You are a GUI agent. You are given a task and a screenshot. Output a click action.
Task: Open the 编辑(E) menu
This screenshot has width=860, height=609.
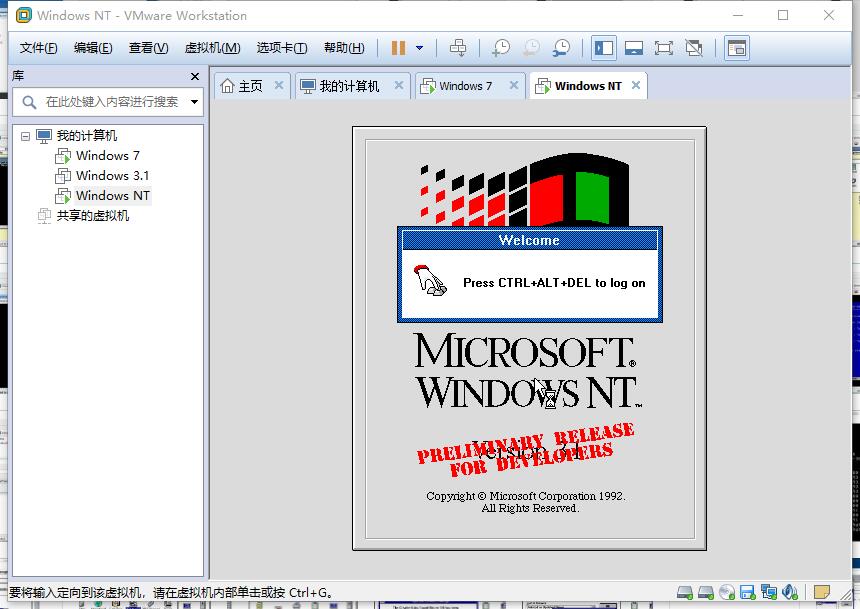pos(93,48)
